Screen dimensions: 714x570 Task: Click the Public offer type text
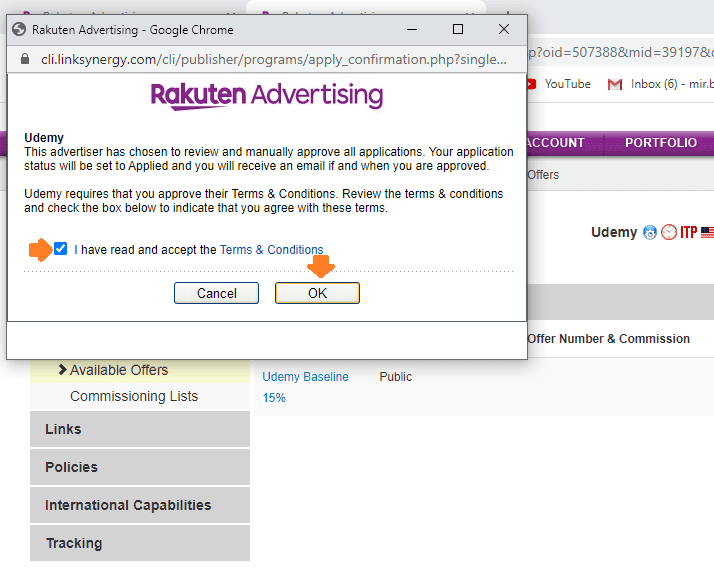pyautogui.click(x=395, y=377)
